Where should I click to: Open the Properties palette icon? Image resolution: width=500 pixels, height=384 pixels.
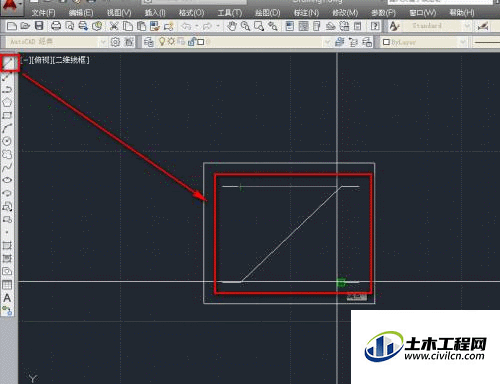(290, 26)
